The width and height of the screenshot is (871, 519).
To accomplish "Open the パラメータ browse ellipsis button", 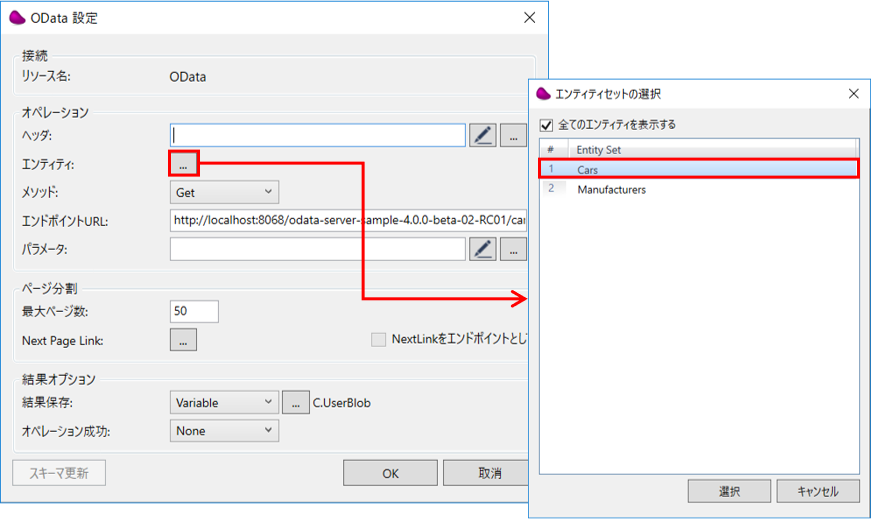I will [x=513, y=249].
